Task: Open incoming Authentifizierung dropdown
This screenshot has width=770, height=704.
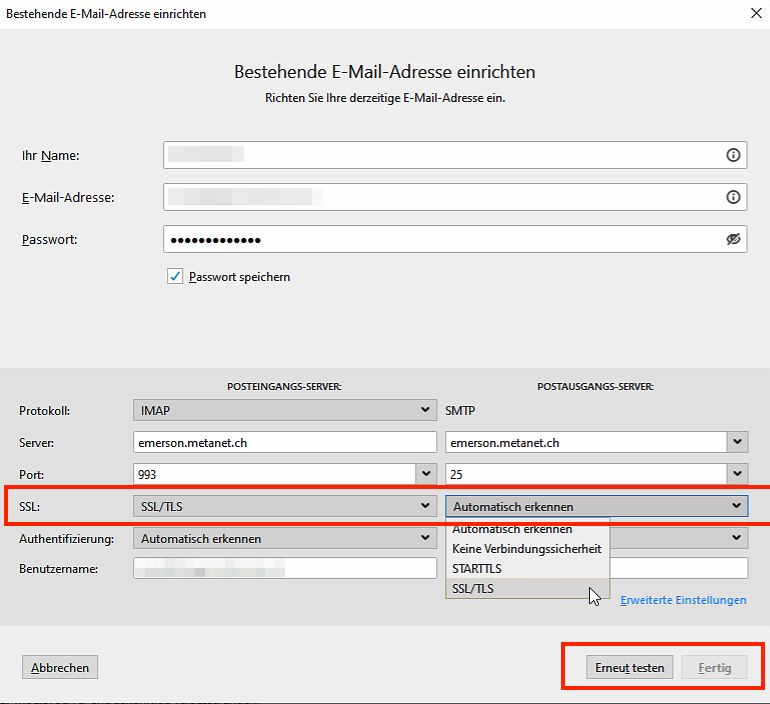Action: point(284,538)
